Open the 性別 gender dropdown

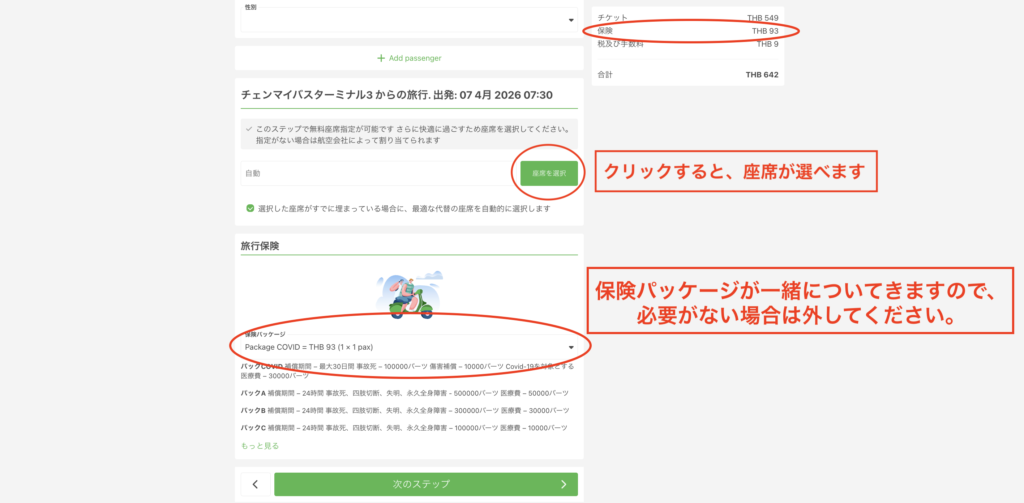coord(408,19)
